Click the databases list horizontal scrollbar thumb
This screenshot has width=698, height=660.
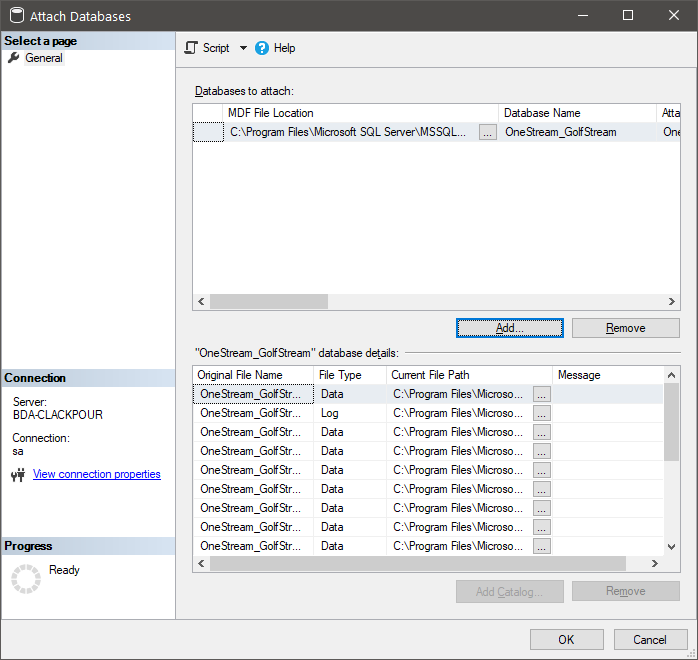[269, 301]
